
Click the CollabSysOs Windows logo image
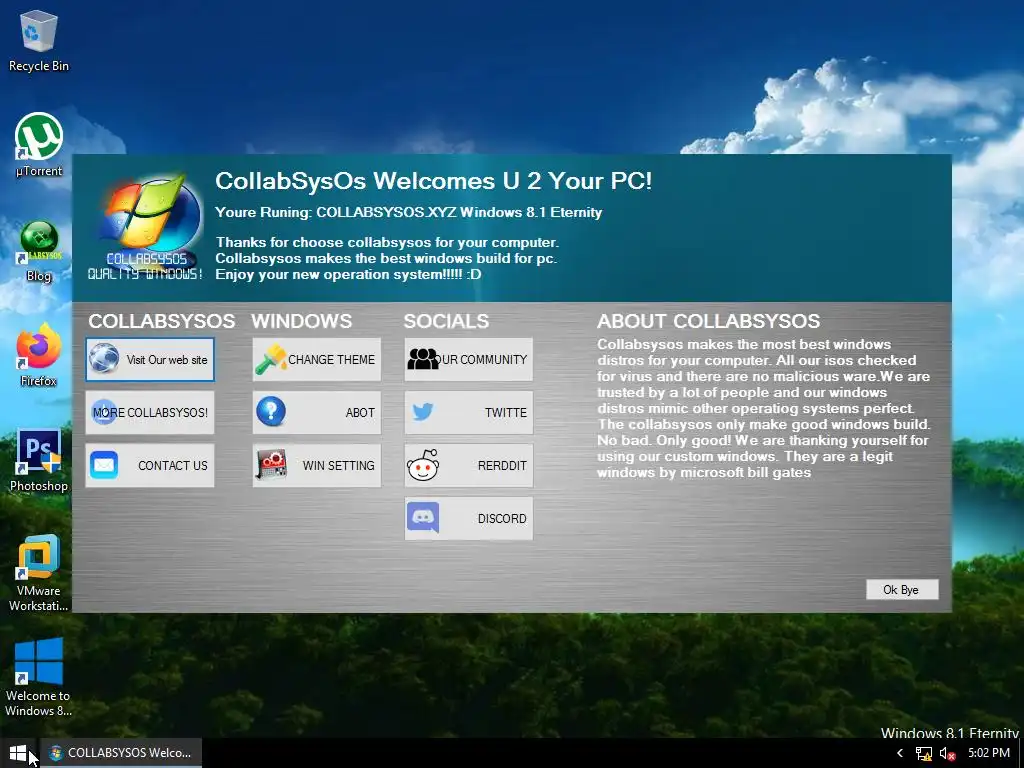coord(146,227)
